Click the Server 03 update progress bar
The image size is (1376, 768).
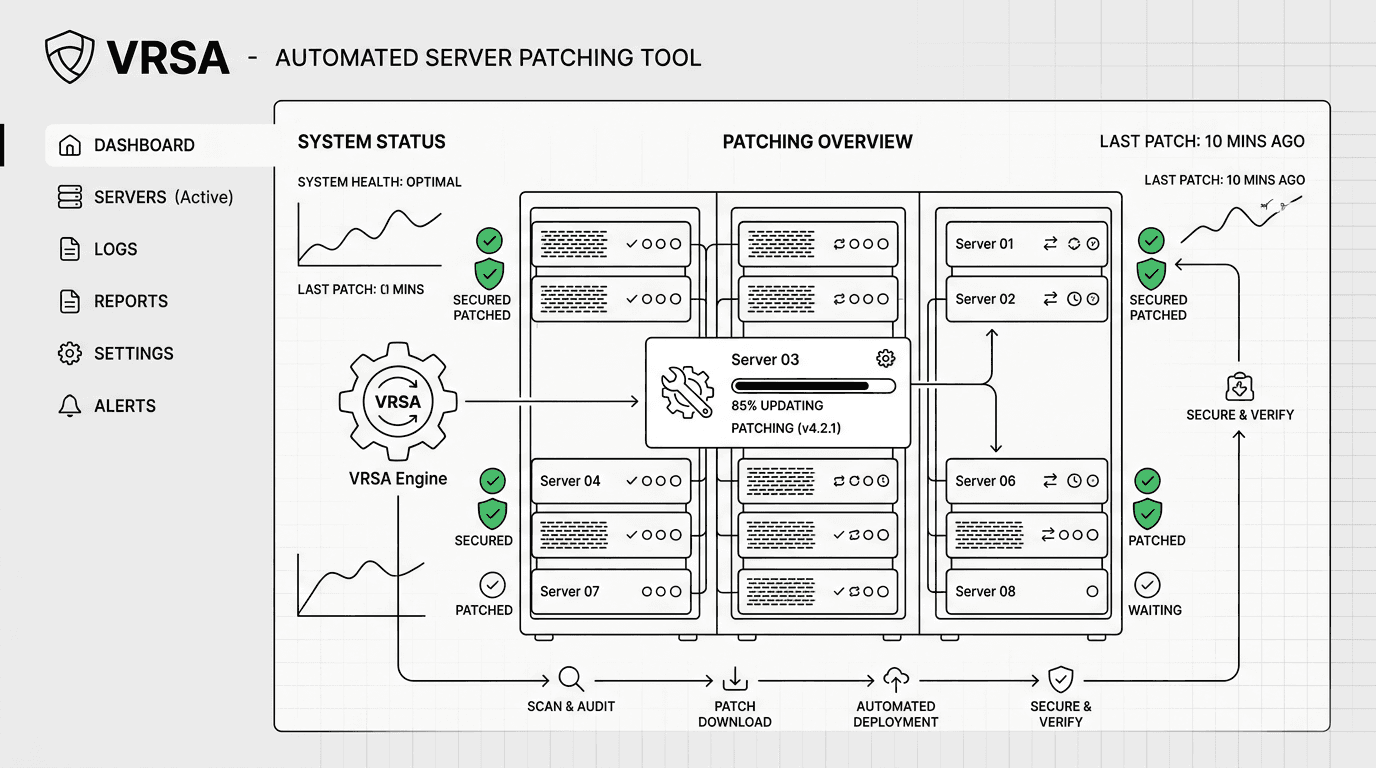tap(813, 386)
